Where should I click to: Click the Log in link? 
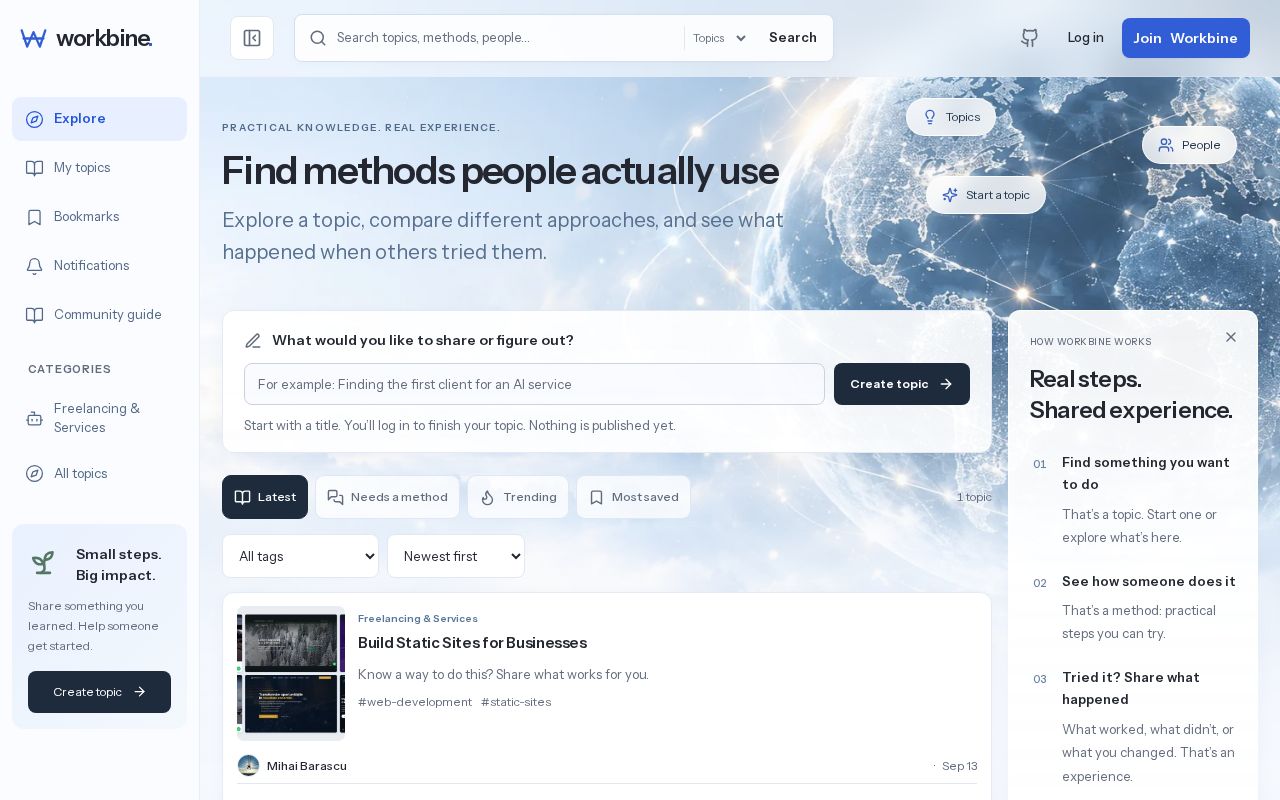pyautogui.click(x=1085, y=38)
